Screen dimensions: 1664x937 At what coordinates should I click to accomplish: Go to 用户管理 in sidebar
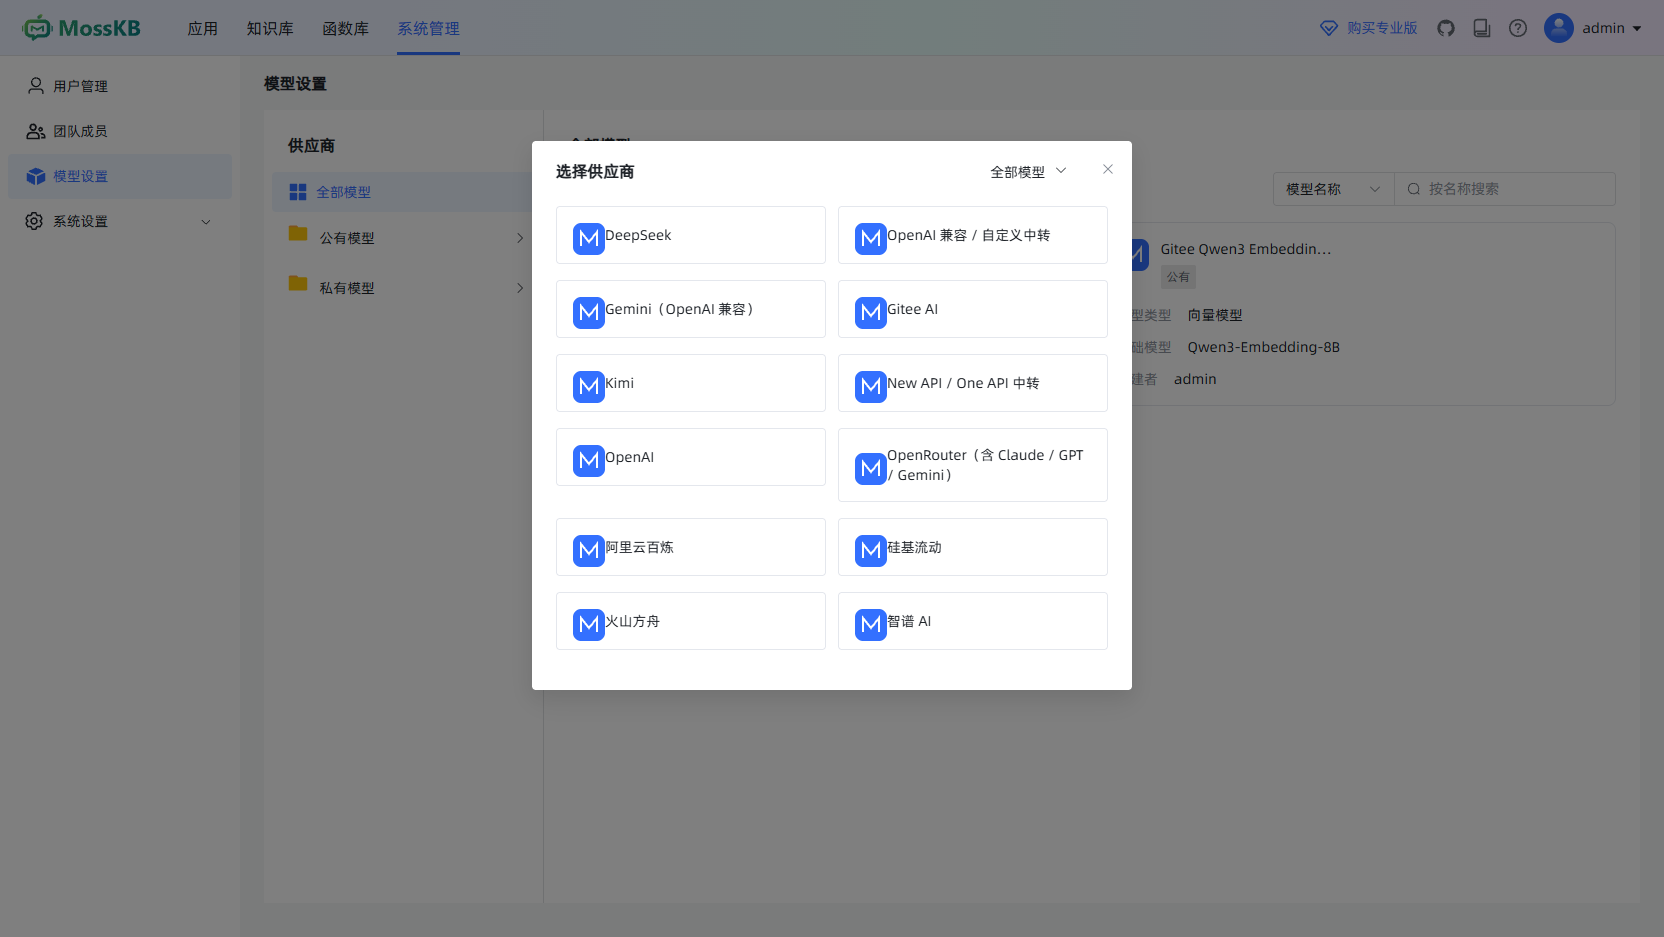pyautogui.click(x=120, y=86)
